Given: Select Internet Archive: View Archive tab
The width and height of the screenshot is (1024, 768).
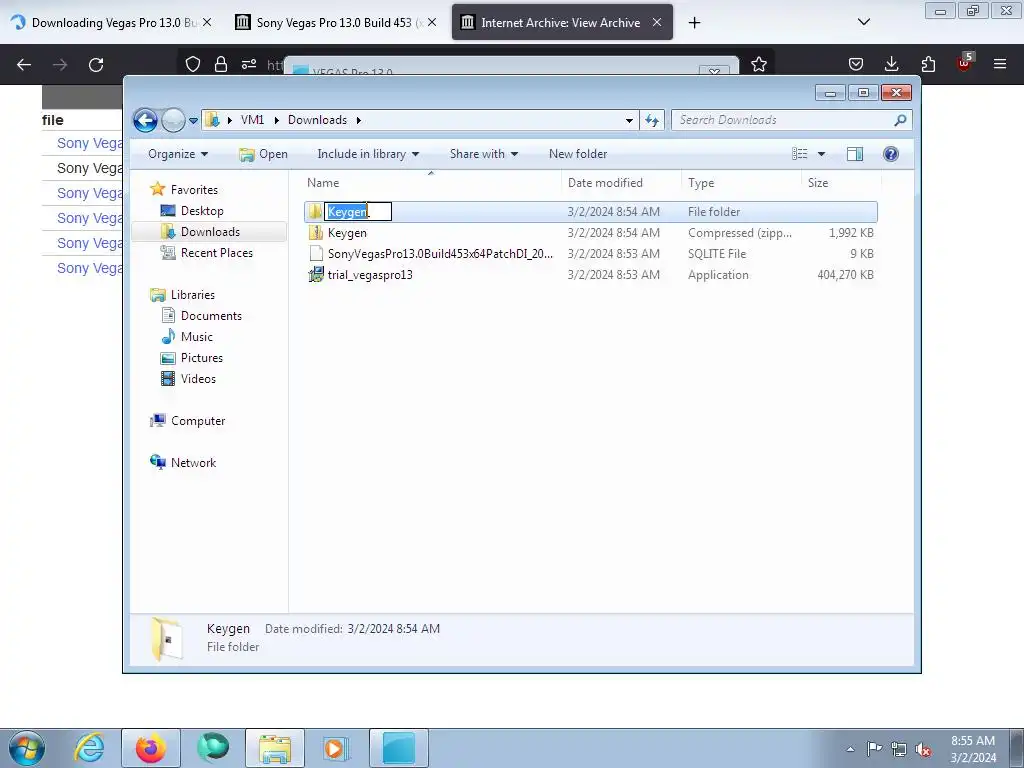Looking at the screenshot, I should click(562, 22).
